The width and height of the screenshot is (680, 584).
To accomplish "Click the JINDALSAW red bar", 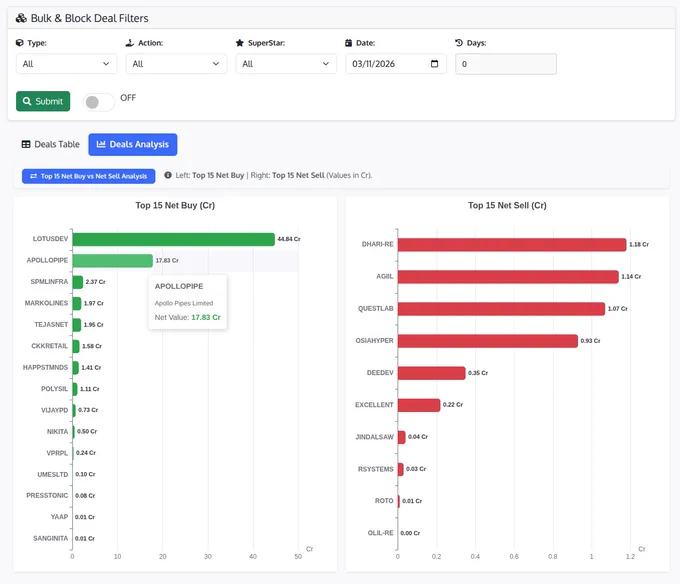I will pyautogui.click(x=402, y=437).
